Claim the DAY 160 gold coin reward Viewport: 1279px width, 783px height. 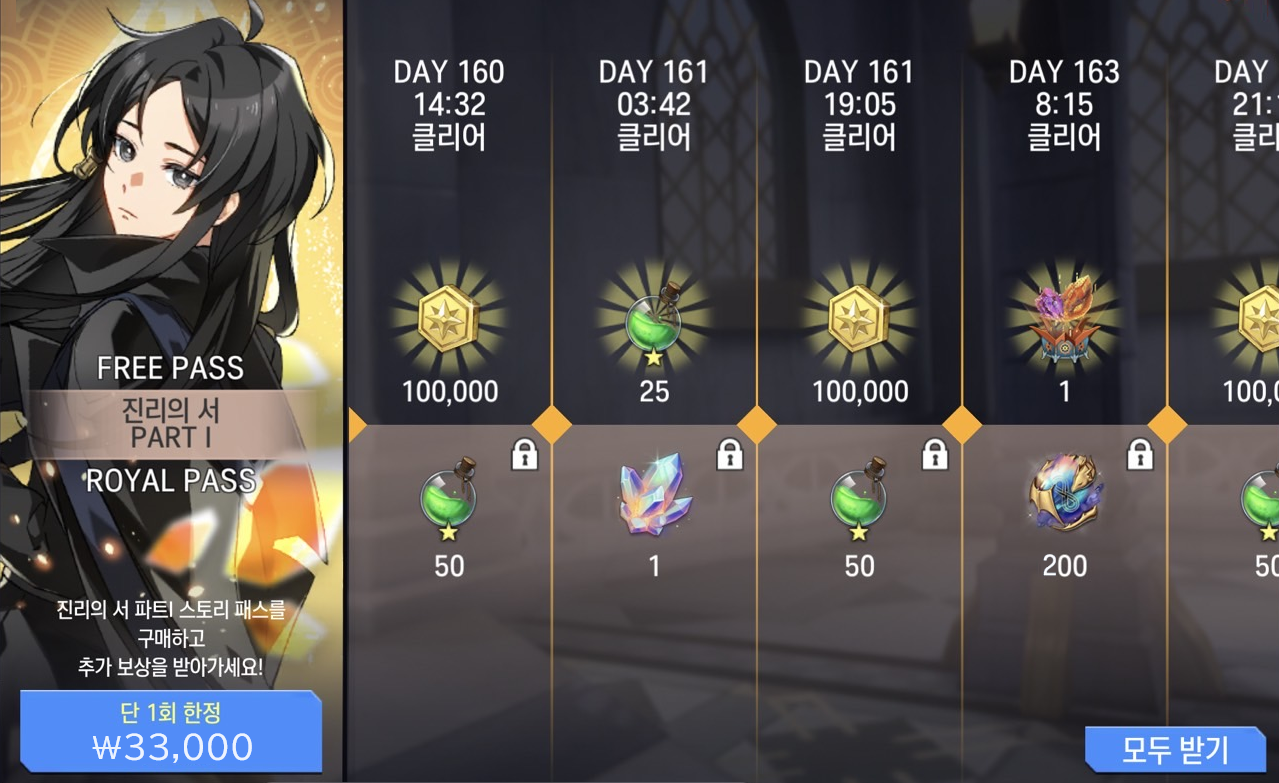click(x=449, y=319)
